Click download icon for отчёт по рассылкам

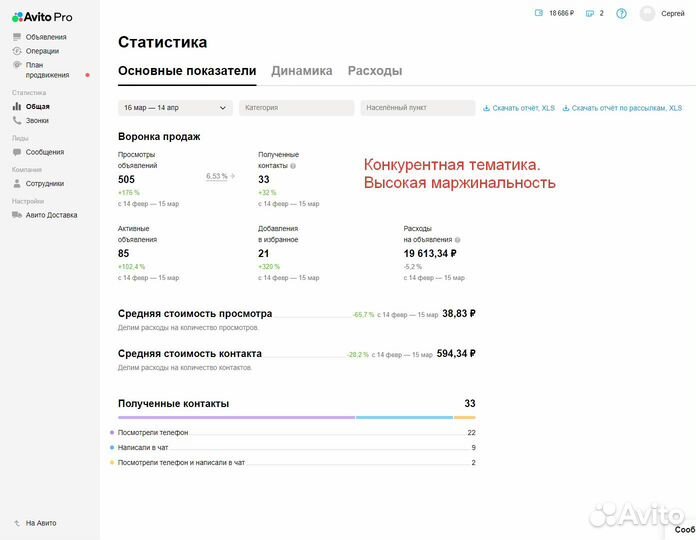tap(566, 108)
